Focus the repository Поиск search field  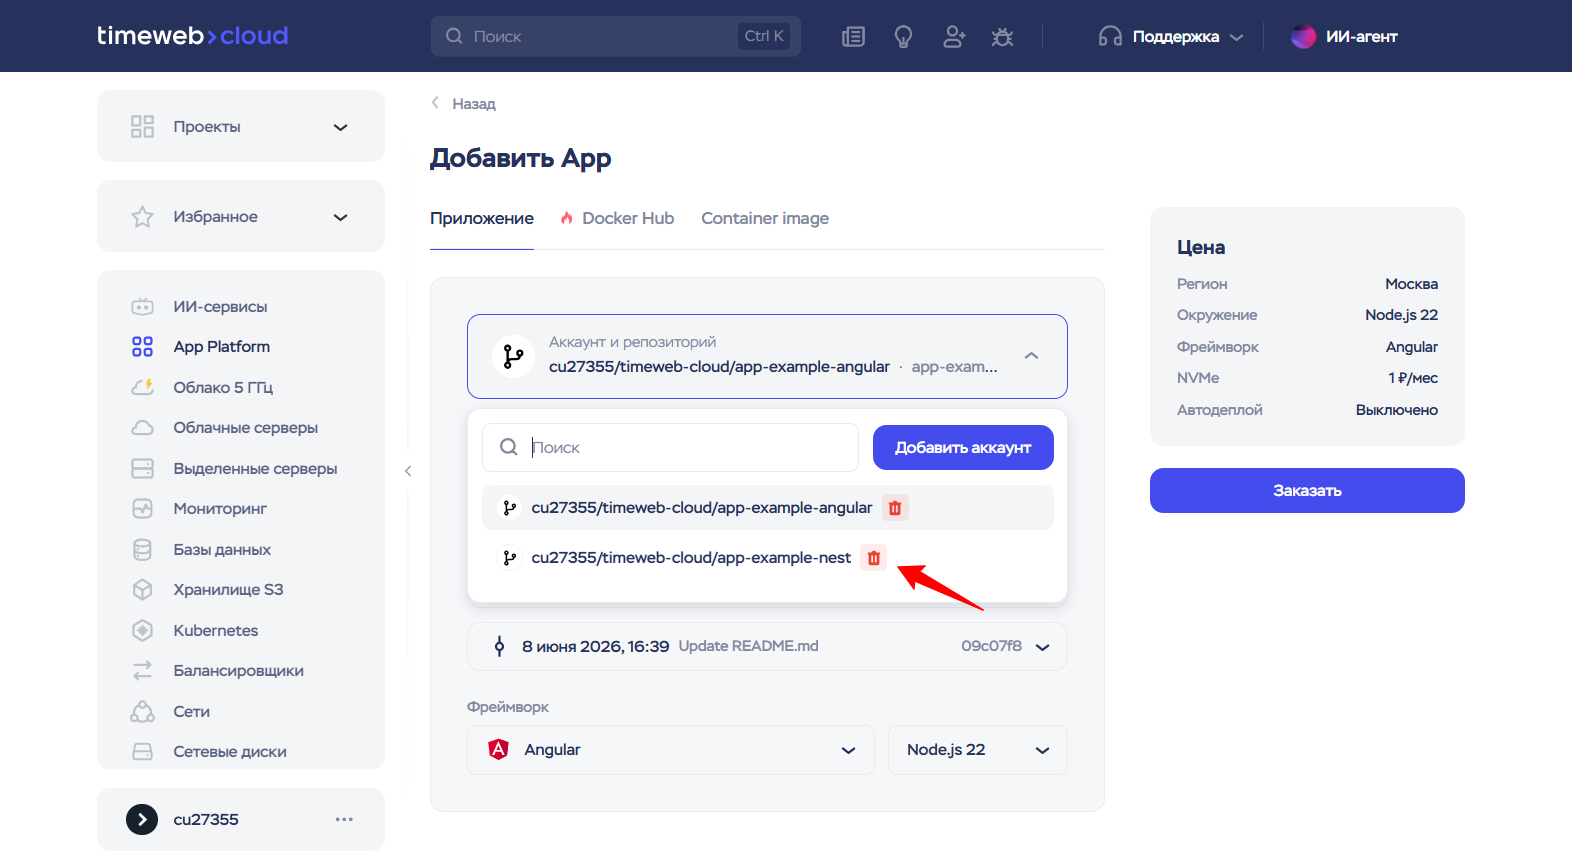click(670, 447)
